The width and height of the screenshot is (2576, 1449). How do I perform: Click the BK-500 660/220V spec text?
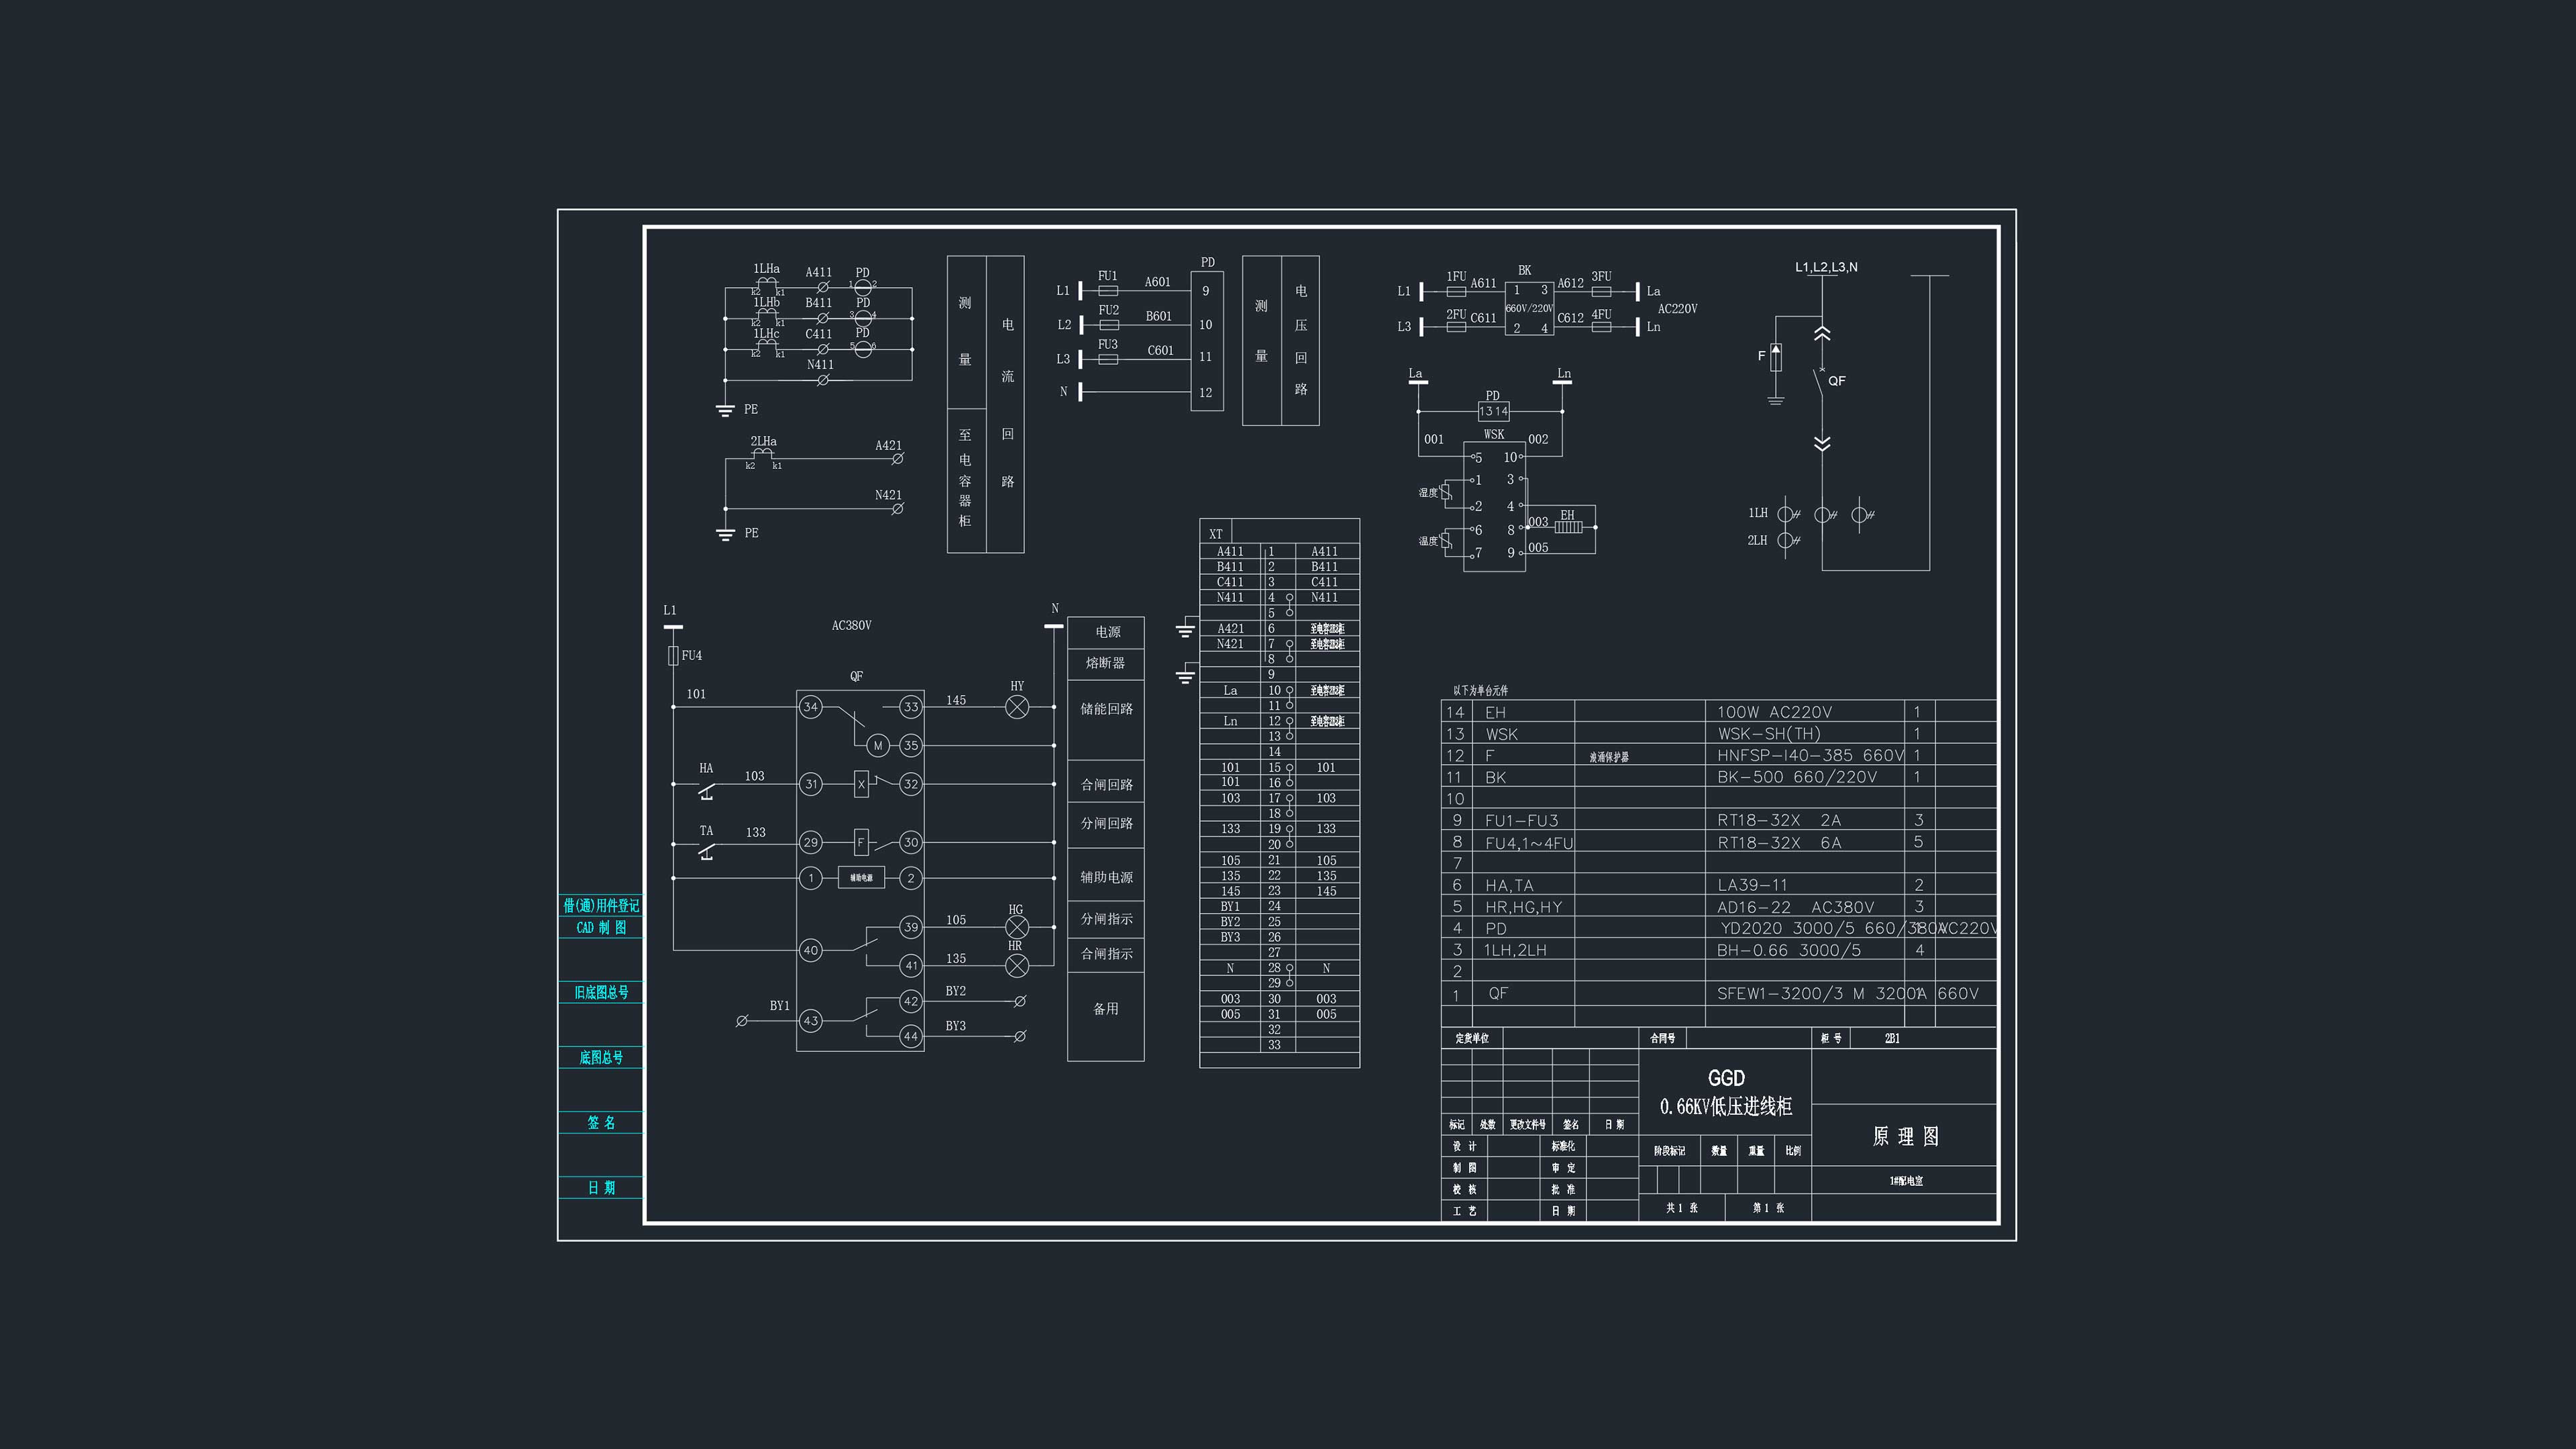pos(1797,777)
